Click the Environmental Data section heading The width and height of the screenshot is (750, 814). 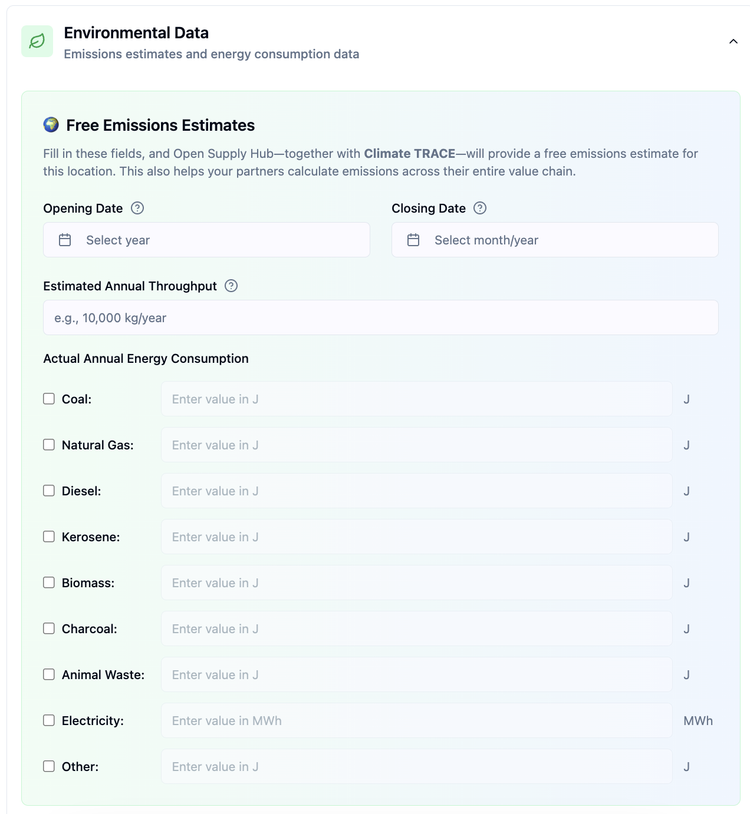click(136, 33)
